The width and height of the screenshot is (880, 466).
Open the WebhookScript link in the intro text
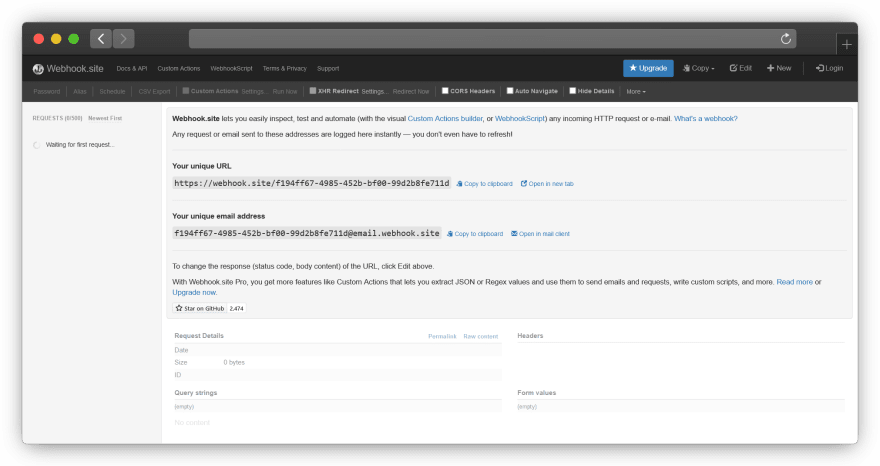coord(520,118)
